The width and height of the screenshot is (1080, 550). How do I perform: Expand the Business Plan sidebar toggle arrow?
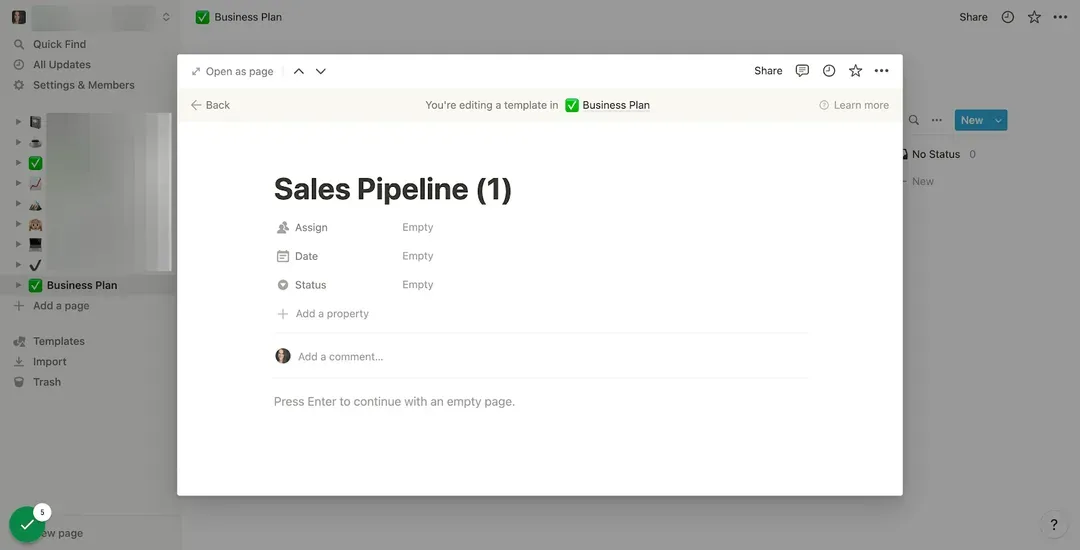[x=19, y=285]
